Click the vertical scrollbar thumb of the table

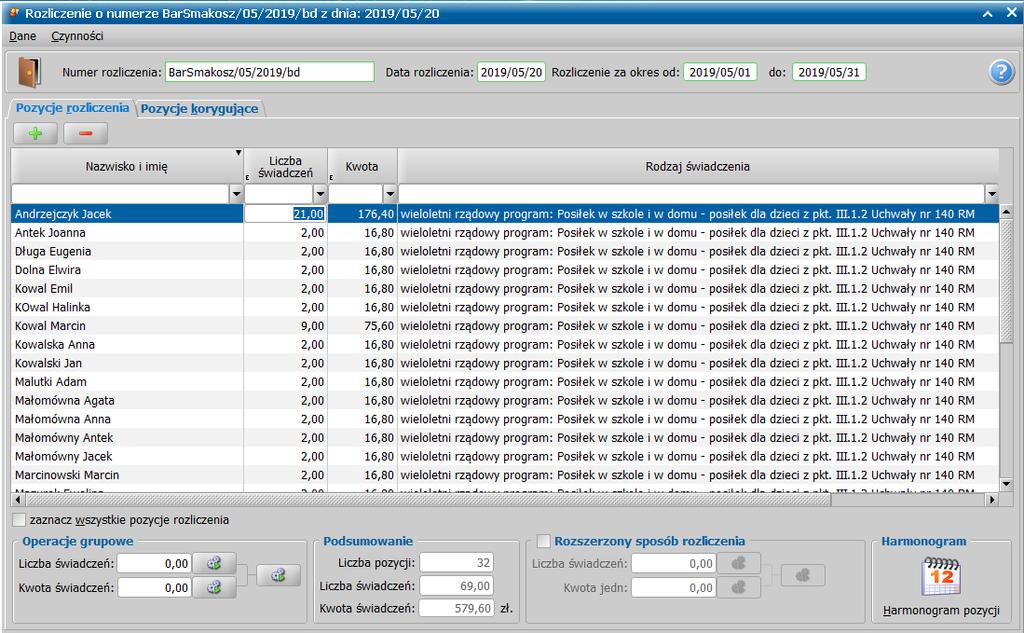tap(1006, 280)
